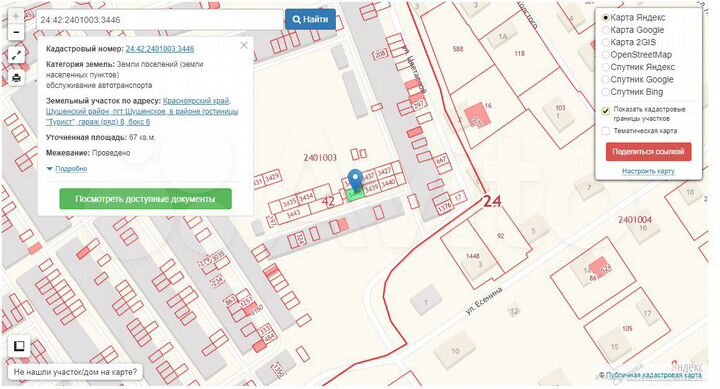Click parcel labeled 3443 on map

click(293, 213)
